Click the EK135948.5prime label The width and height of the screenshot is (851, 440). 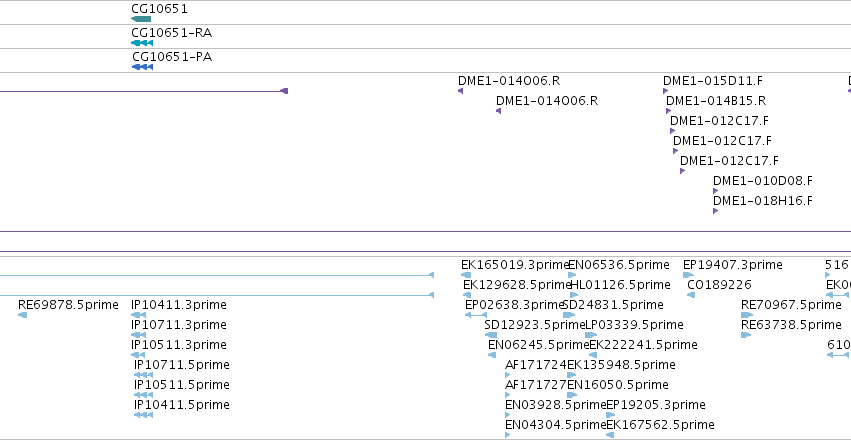click(621, 365)
